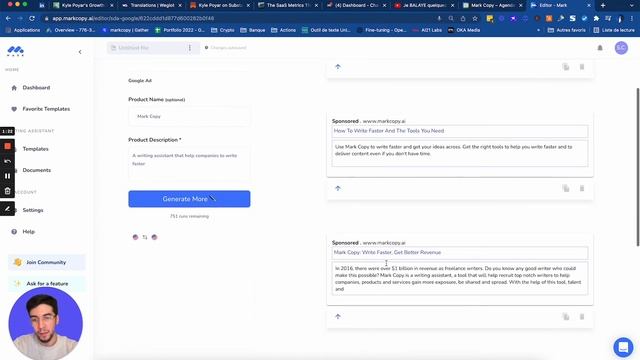Go to Templates in sidebar
Viewport: 640px width, 360px height.
pos(35,149)
